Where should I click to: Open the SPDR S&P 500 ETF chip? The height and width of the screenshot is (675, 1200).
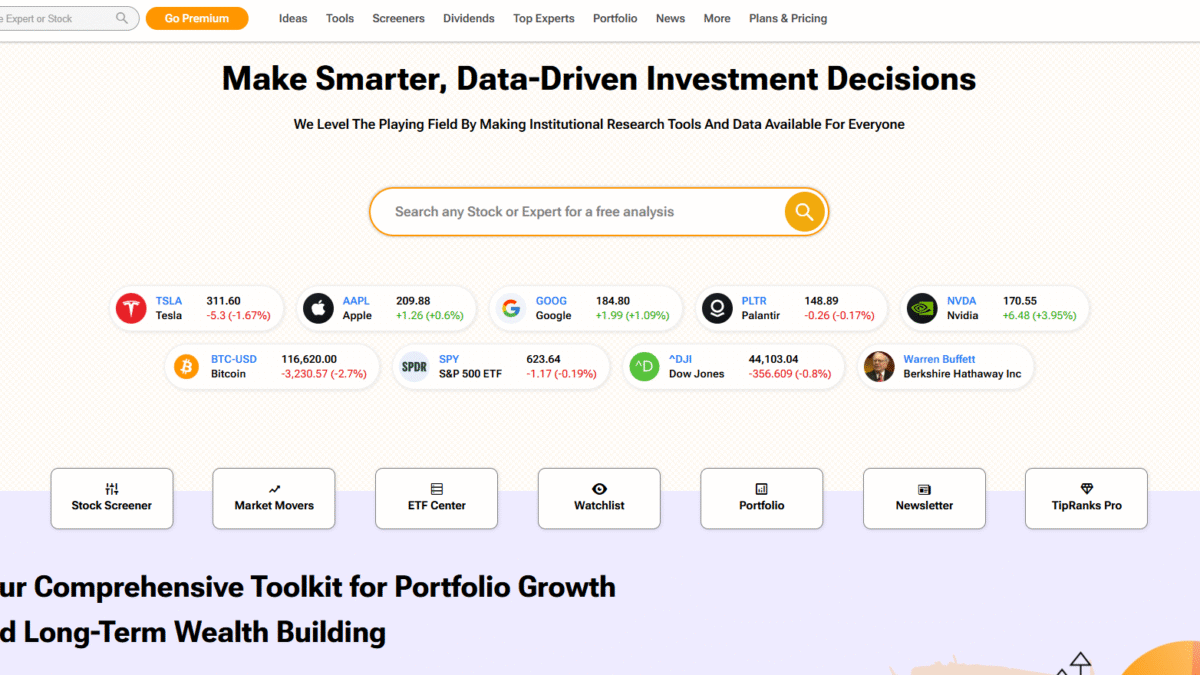click(x=501, y=366)
